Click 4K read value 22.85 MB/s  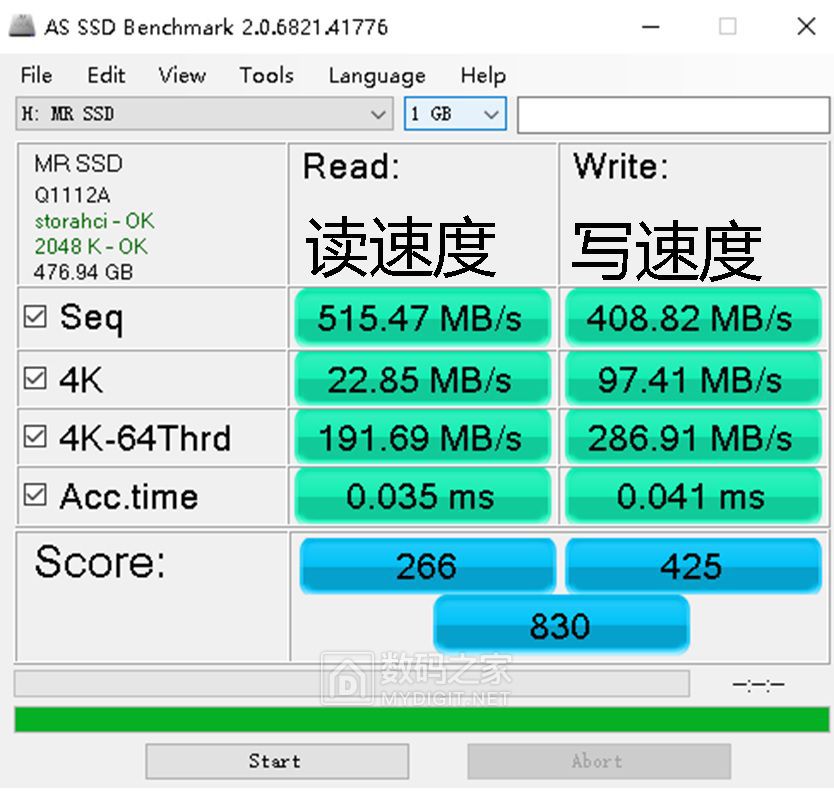point(422,379)
